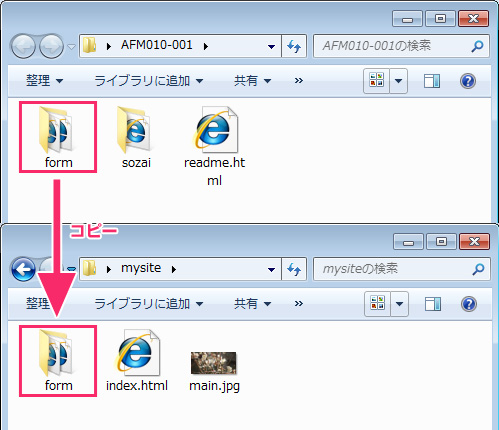Refresh the mysite folder address bar

pyautogui.click(x=294, y=269)
